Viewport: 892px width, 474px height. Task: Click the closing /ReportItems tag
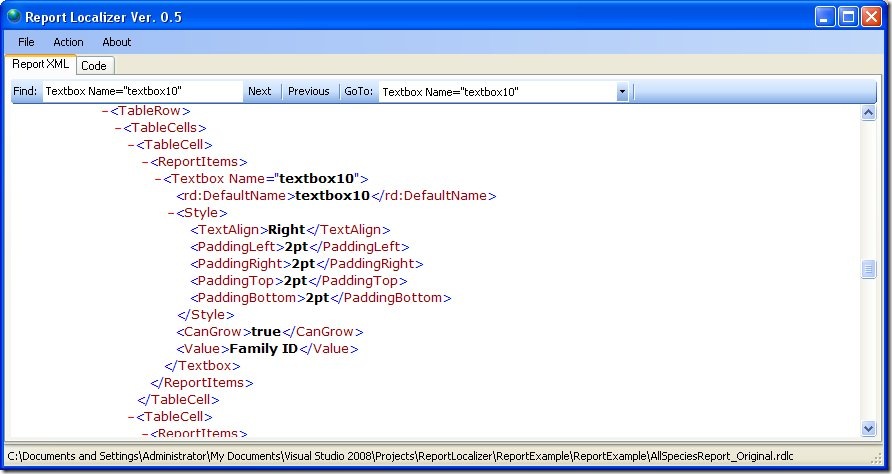[202, 383]
